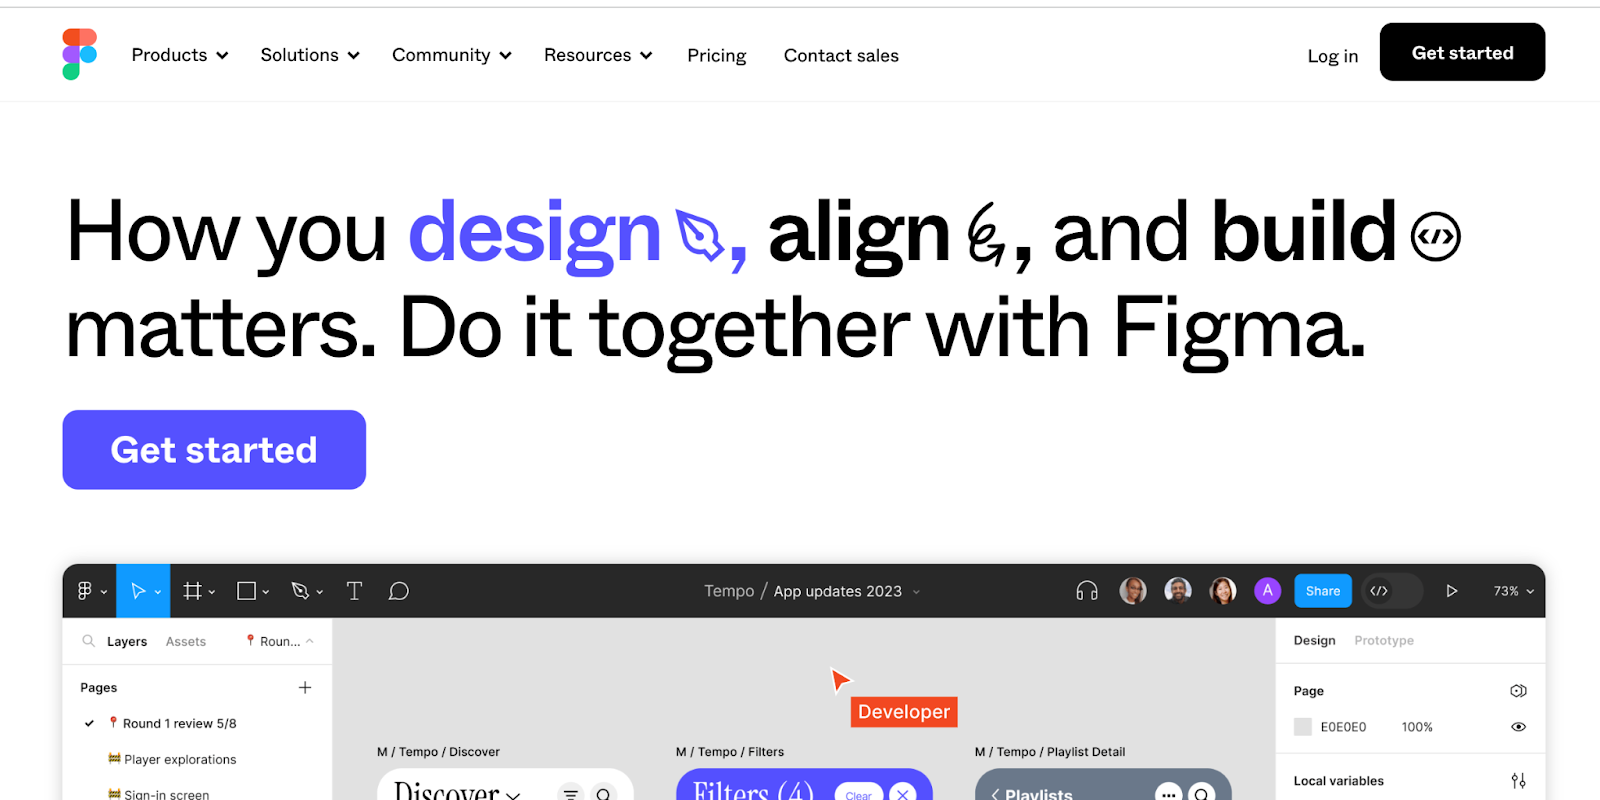Viewport: 1600px width, 800px height.
Task: Switch to the Design tab
Action: pyautogui.click(x=1314, y=641)
